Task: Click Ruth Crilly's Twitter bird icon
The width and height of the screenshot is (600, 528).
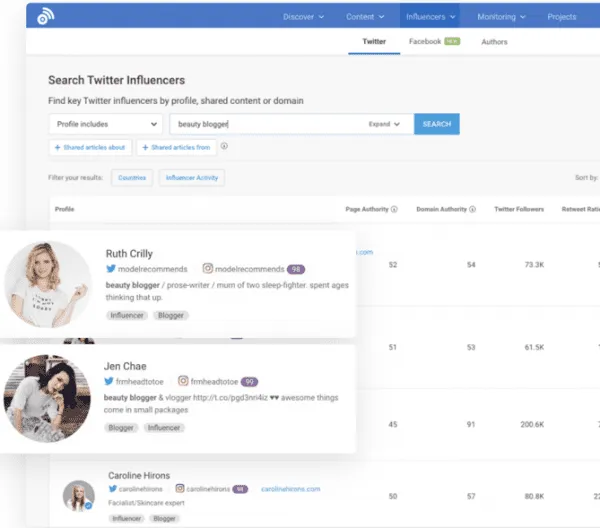Action: tap(111, 269)
